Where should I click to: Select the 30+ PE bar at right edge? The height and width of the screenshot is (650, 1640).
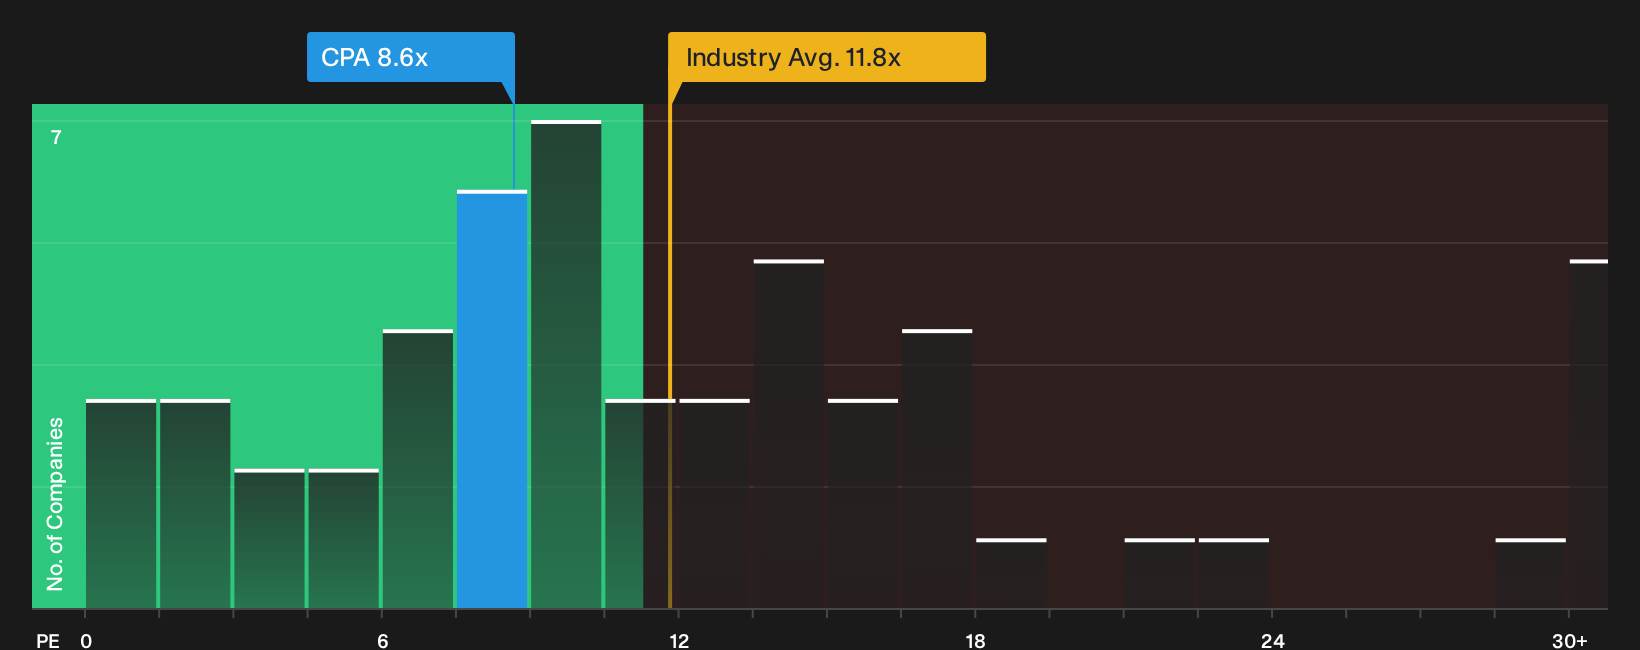[1589, 434]
